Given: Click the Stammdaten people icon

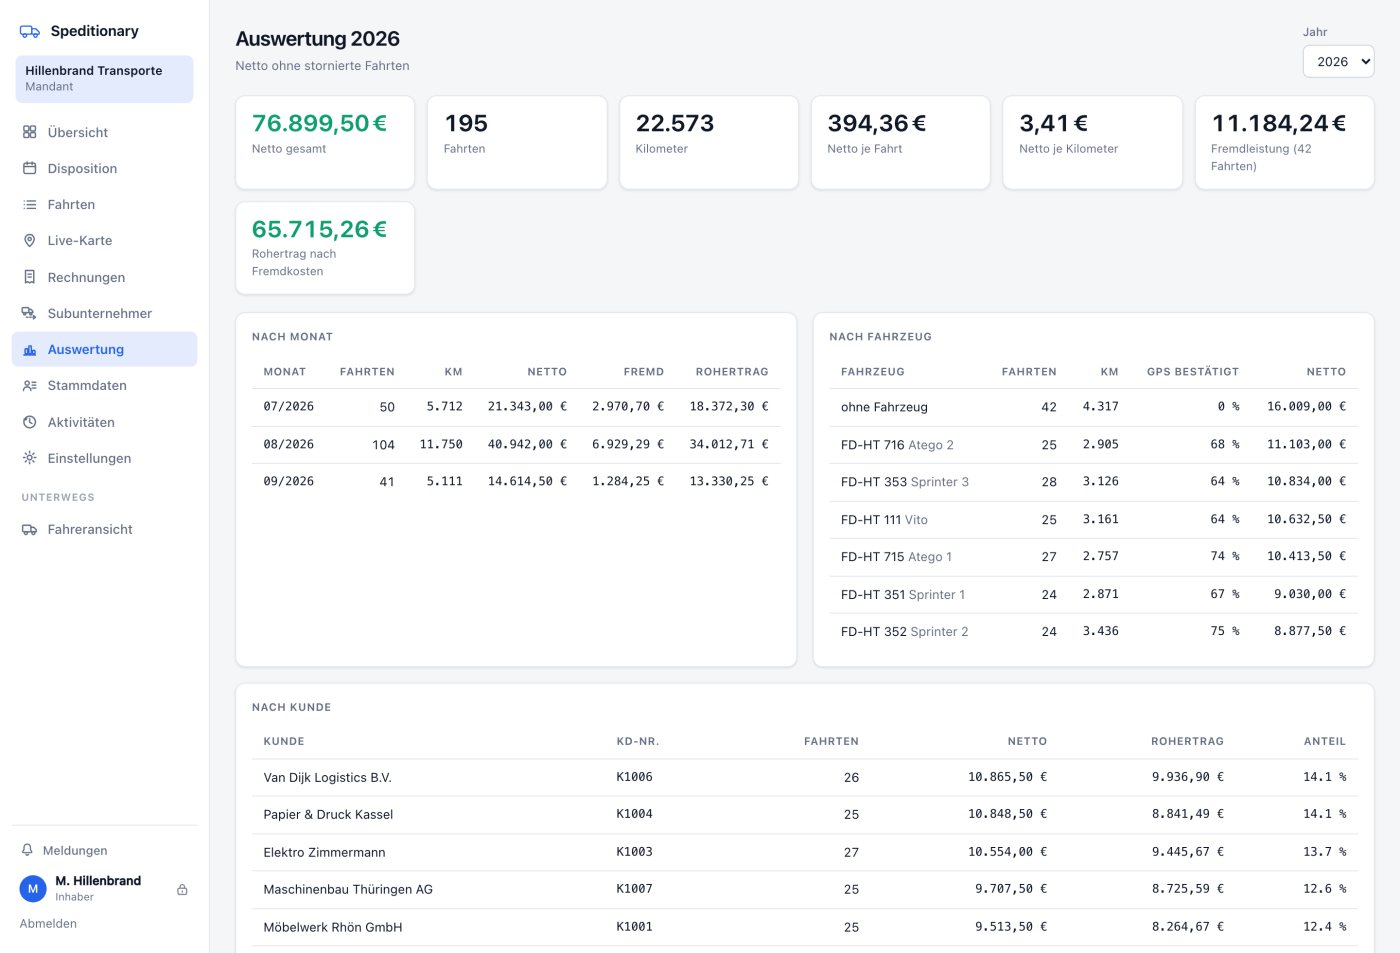Looking at the screenshot, I should 30,385.
